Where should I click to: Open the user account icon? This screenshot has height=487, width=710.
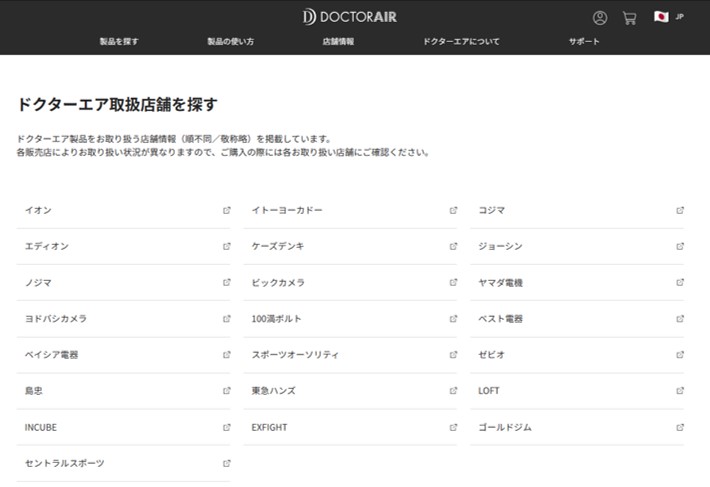[600, 18]
